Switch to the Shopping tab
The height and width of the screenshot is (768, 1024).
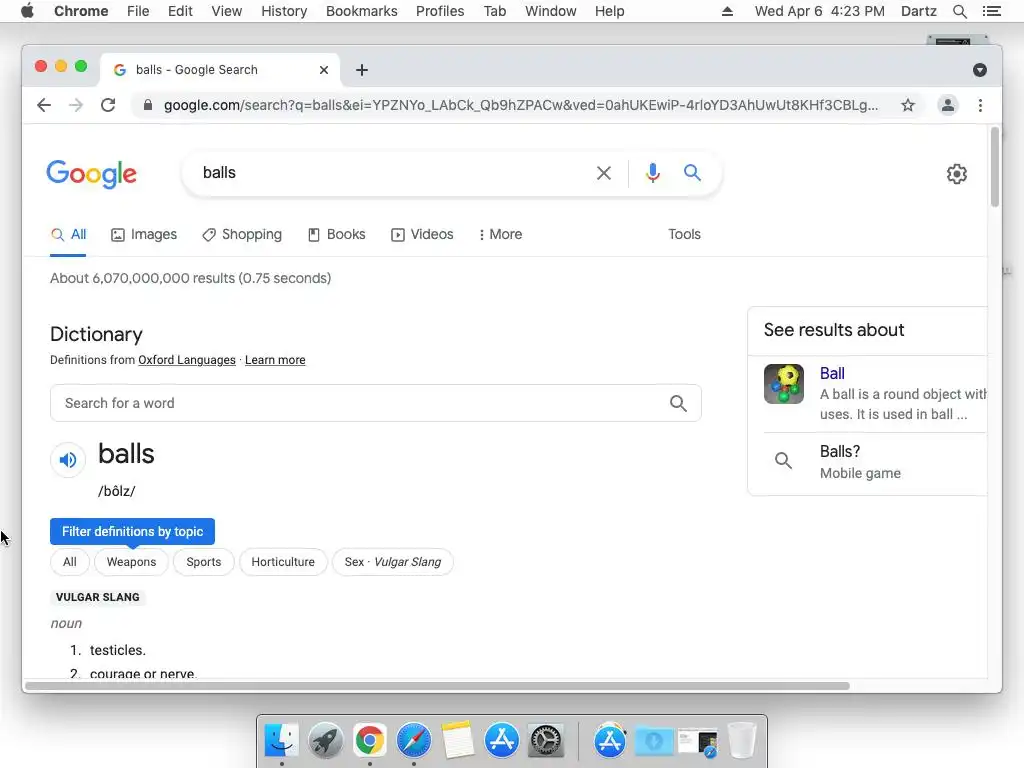point(242,234)
